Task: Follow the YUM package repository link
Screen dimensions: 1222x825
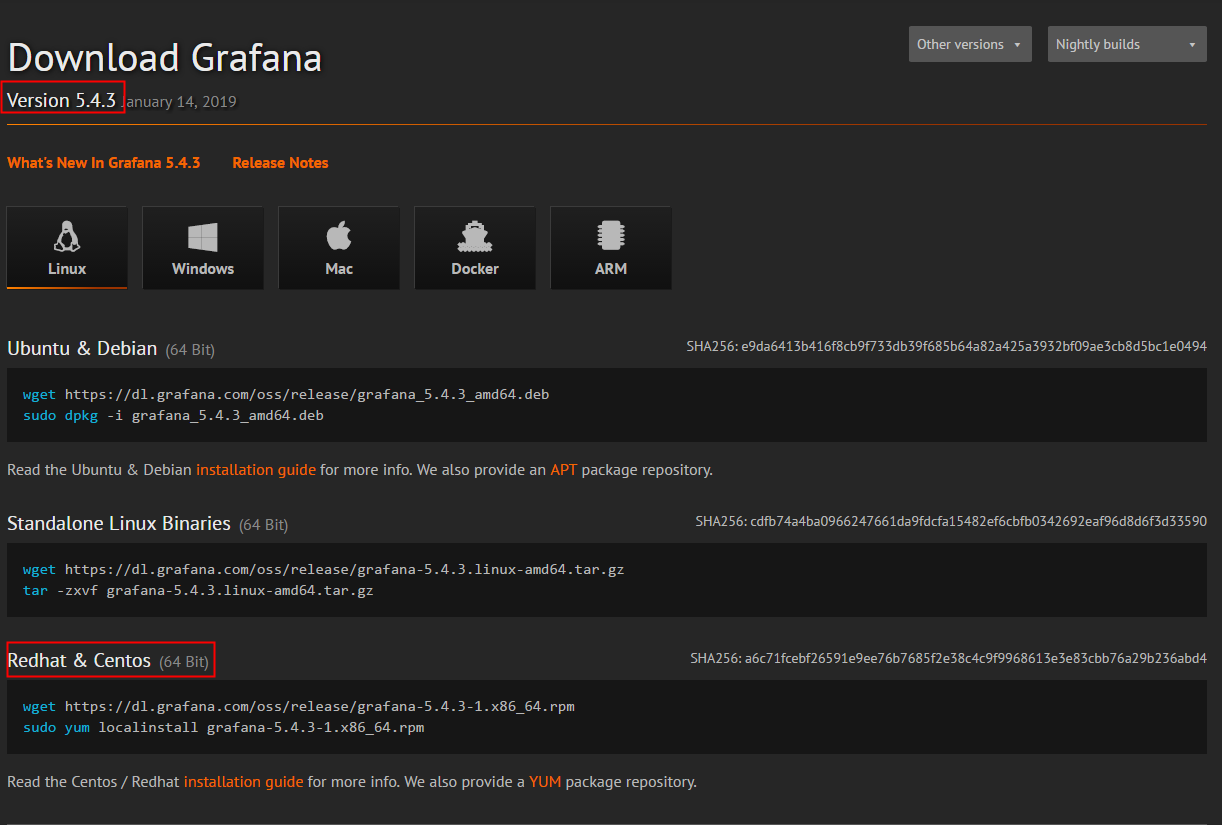Action: [545, 781]
